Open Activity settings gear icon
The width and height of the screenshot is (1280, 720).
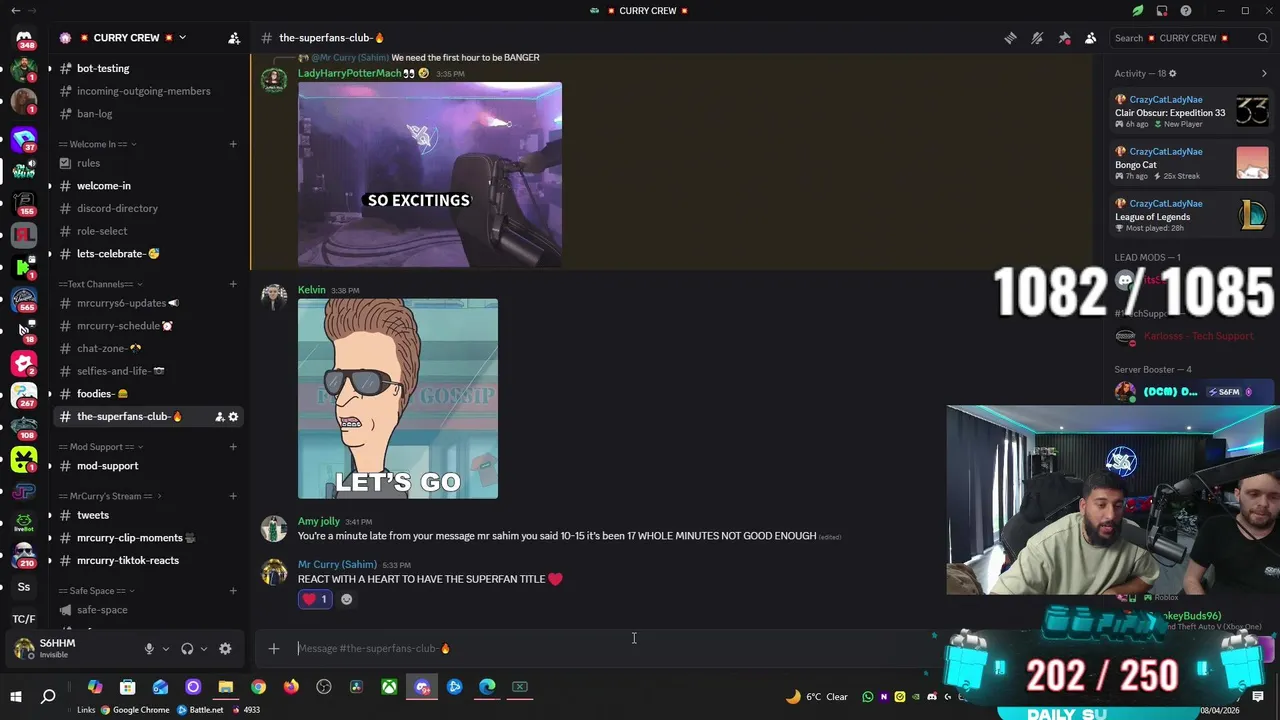pyautogui.click(x=1172, y=73)
